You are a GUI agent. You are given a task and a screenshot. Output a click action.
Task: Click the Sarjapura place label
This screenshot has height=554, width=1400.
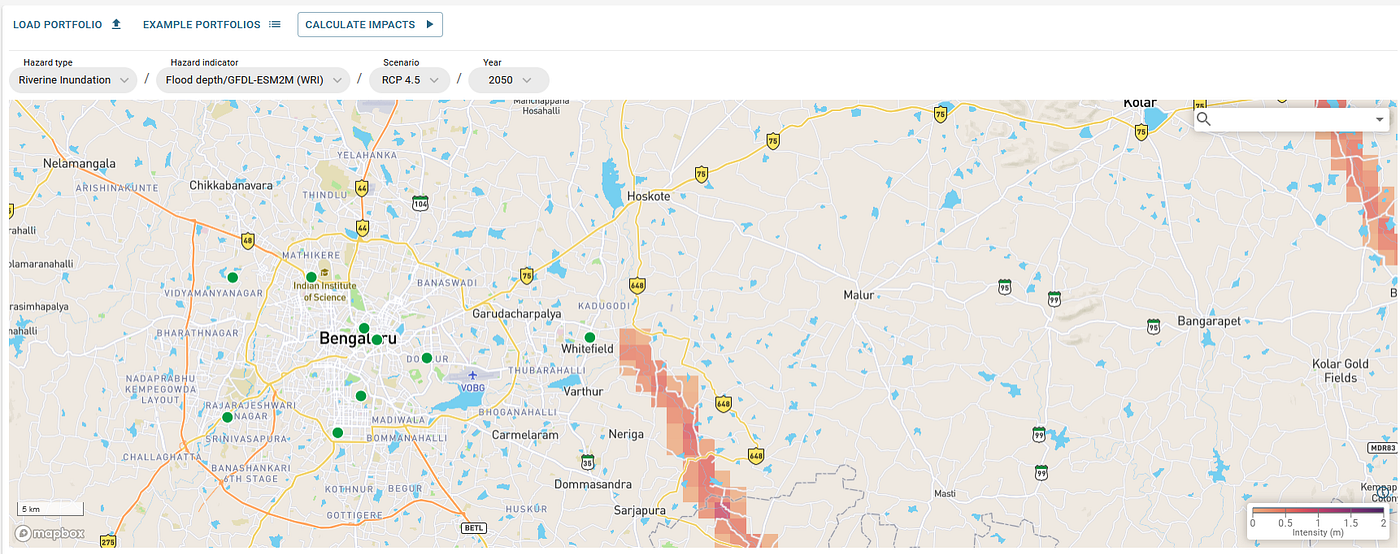coord(641,510)
